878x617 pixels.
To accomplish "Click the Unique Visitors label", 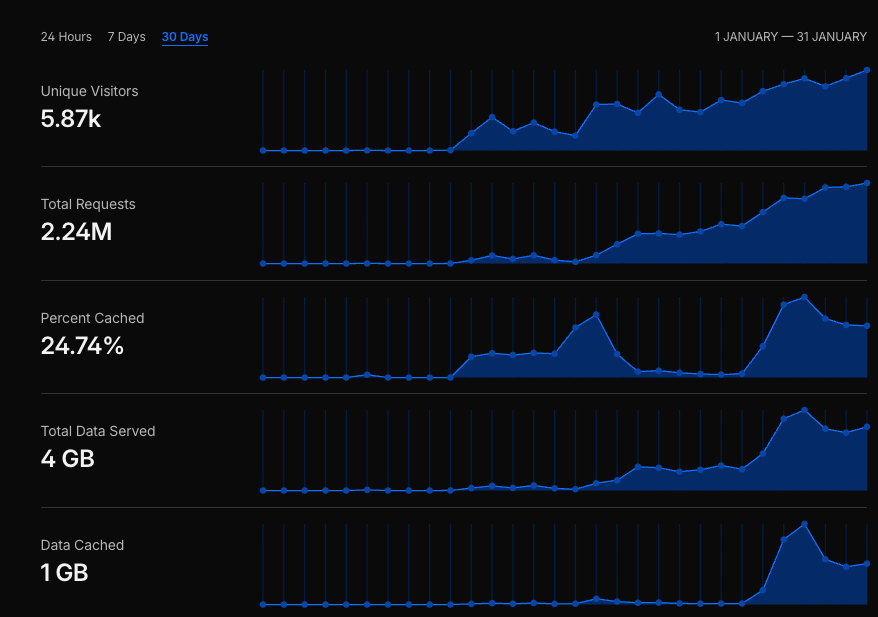I will click(89, 91).
